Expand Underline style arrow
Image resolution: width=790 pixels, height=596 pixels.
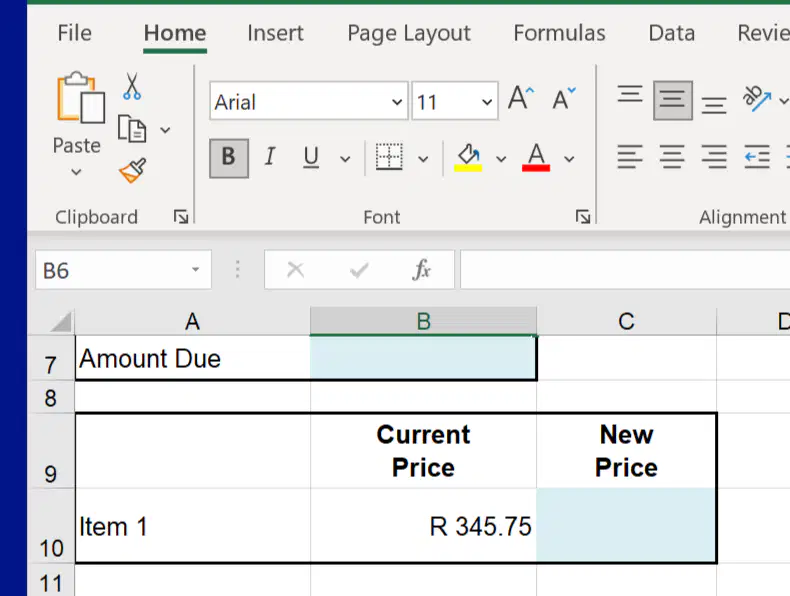[x=345, y=159]
